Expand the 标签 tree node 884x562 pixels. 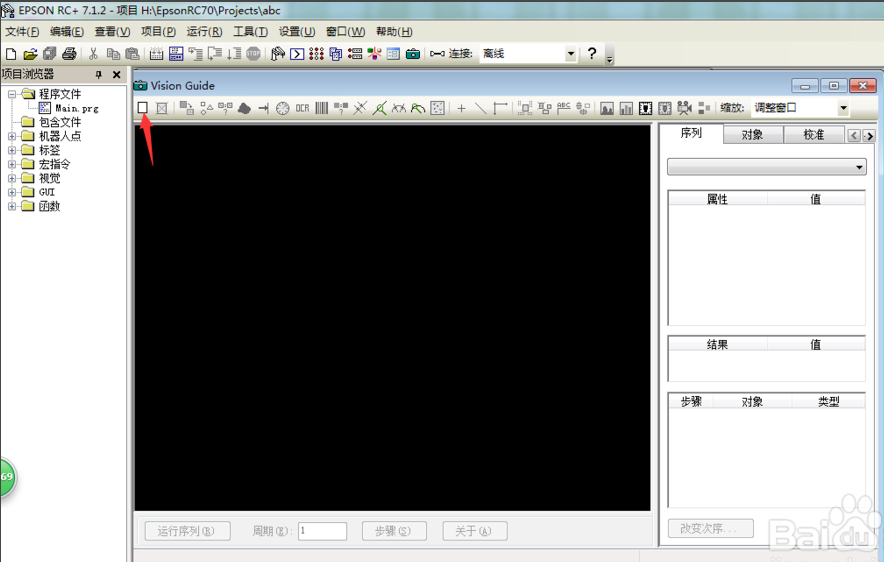[12, 150]
